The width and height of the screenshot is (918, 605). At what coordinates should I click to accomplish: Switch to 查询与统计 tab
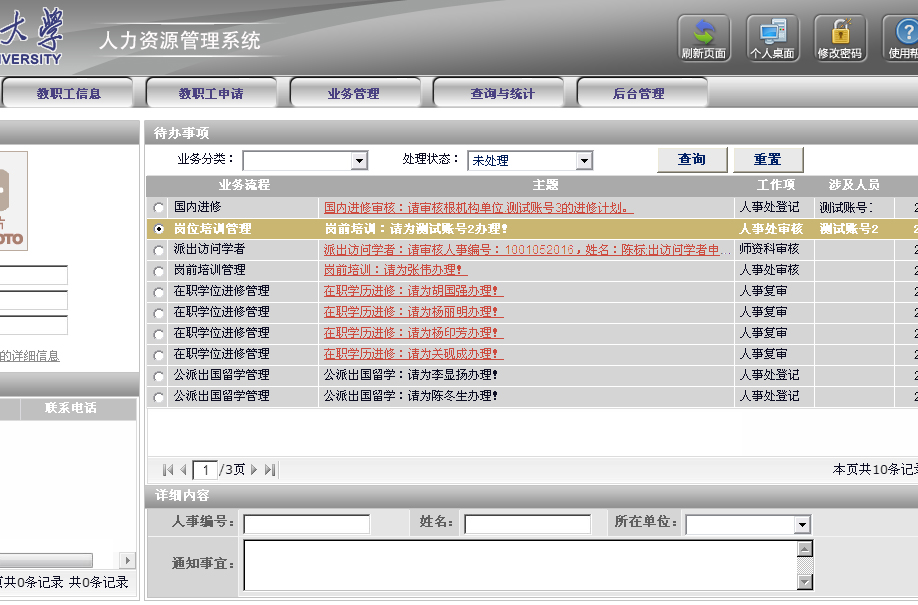coord(502,94)
